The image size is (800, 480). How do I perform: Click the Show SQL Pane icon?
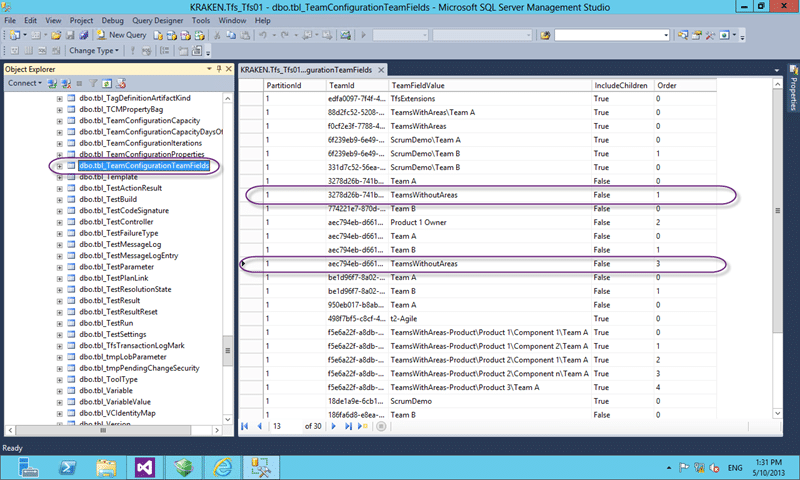point(42,50)
